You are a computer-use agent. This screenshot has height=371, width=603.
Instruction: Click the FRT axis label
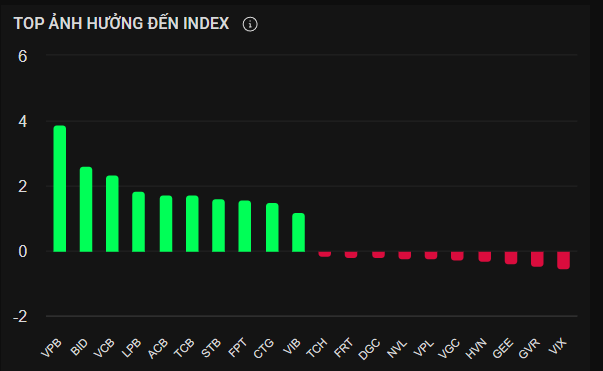343,348
